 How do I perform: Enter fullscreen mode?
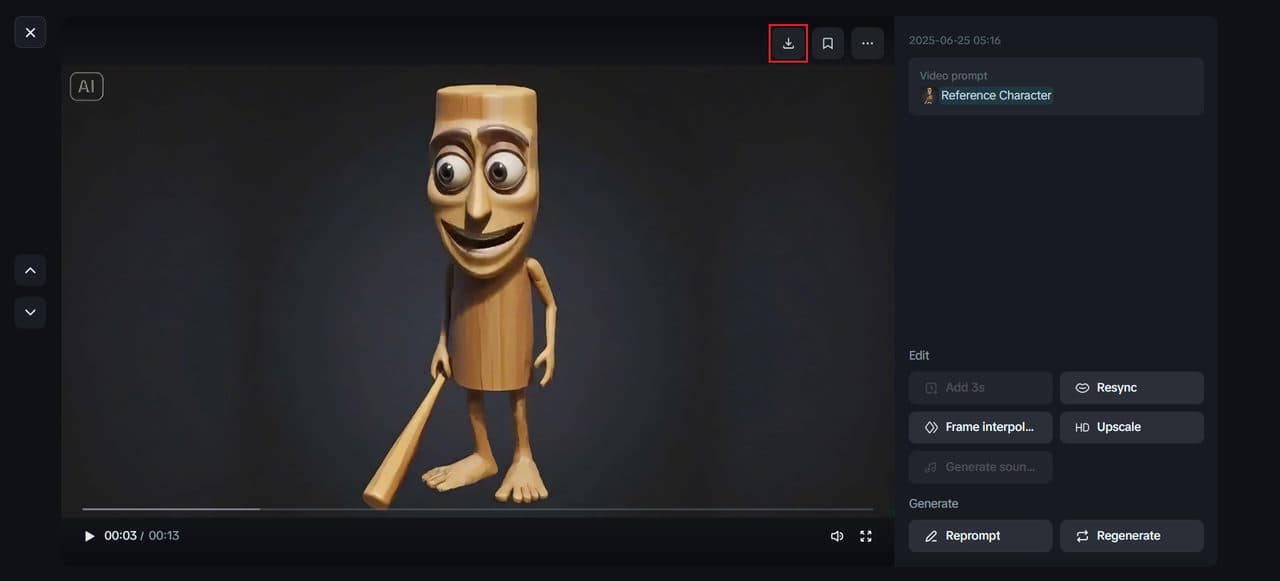point(866,536)
